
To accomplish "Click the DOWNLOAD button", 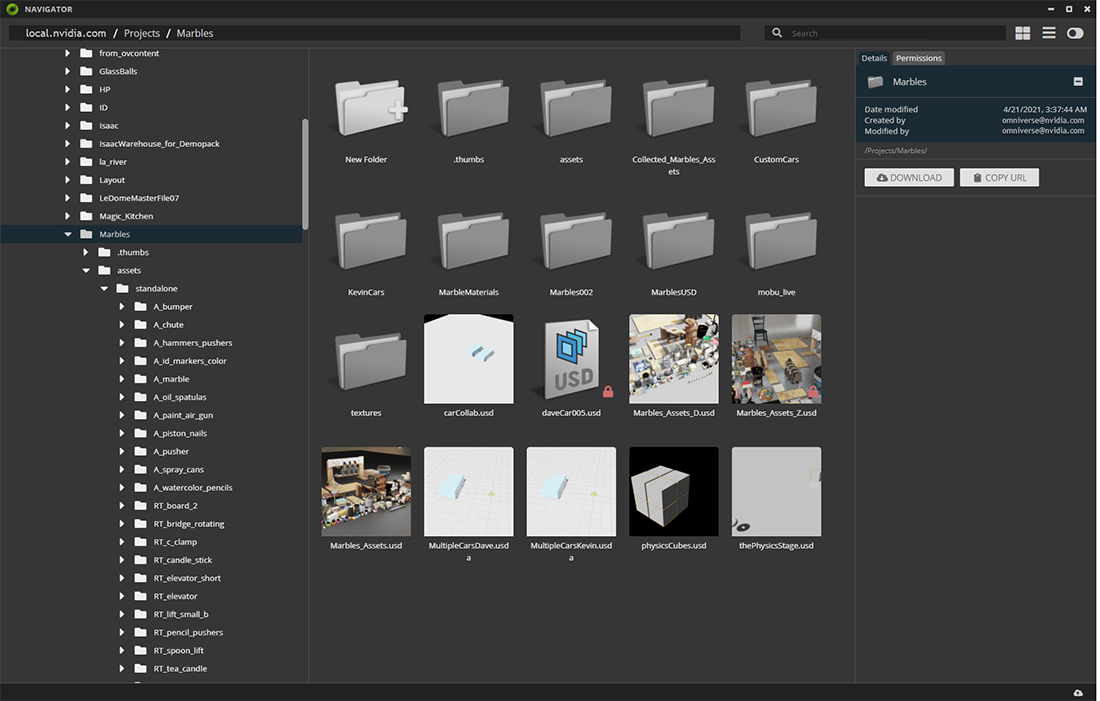I will pyautogui.click(x=908, y=178).
